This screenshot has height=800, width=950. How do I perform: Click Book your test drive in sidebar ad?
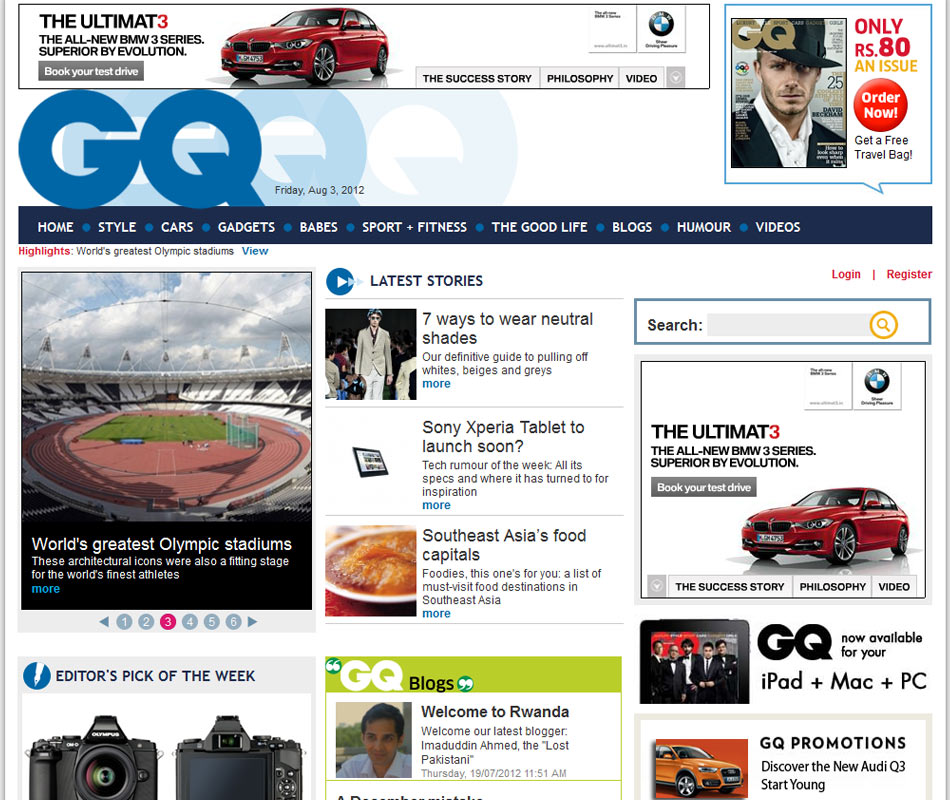coord(704,487)
